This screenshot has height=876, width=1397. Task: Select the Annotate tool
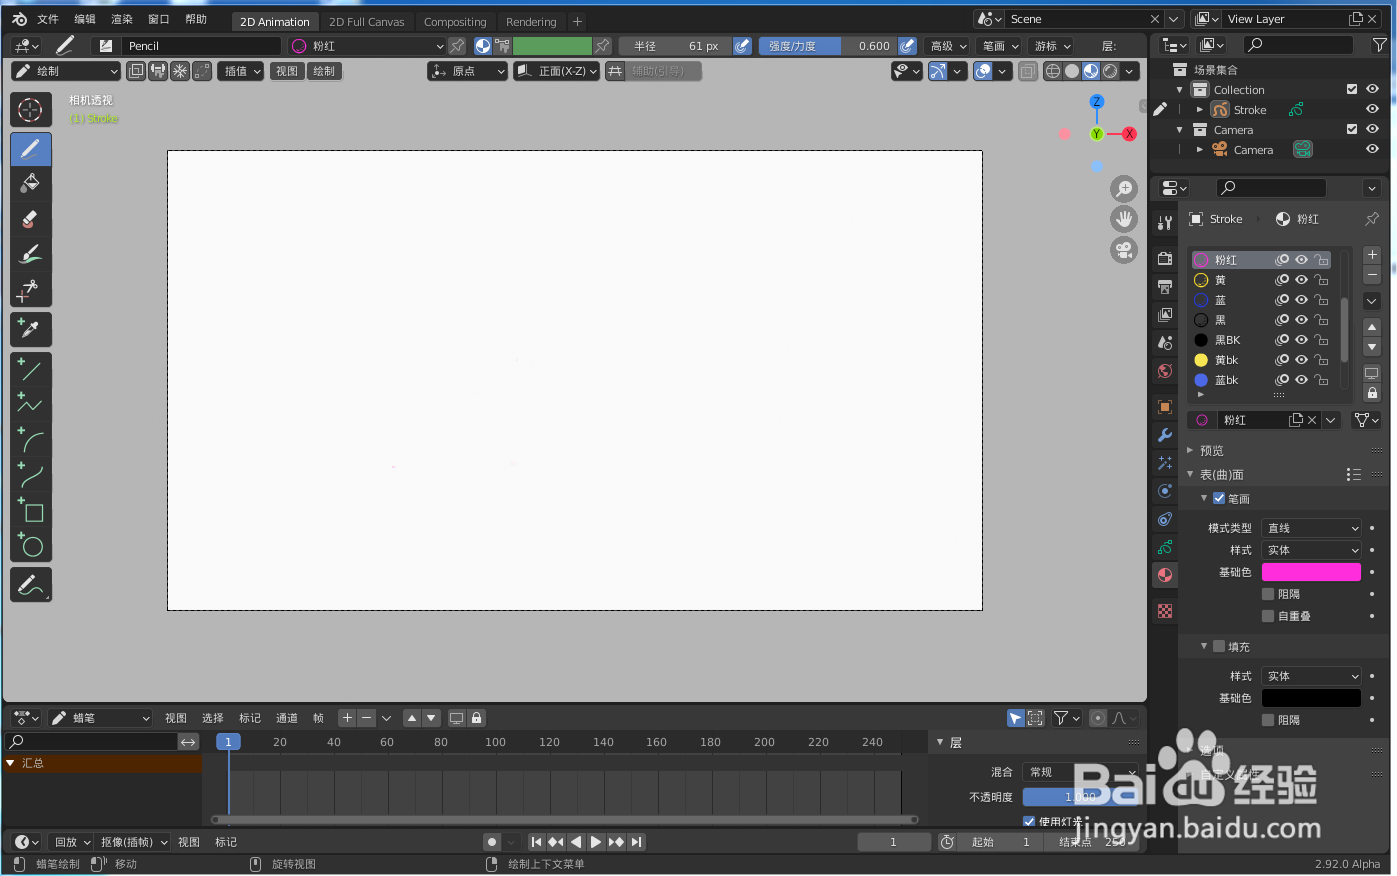tap(31, 584)
